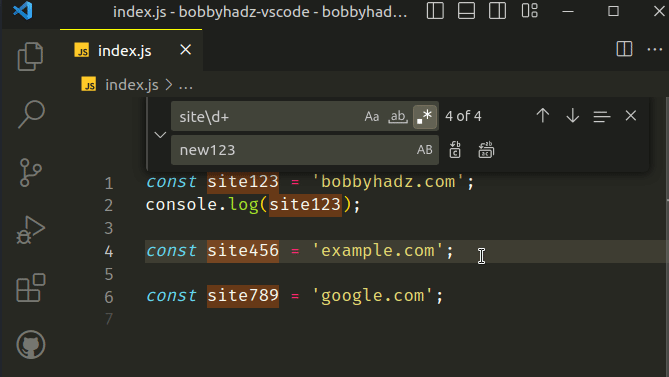Click line number 5 in the gutter
669x377 pixels.
click(x=109, y=274)
